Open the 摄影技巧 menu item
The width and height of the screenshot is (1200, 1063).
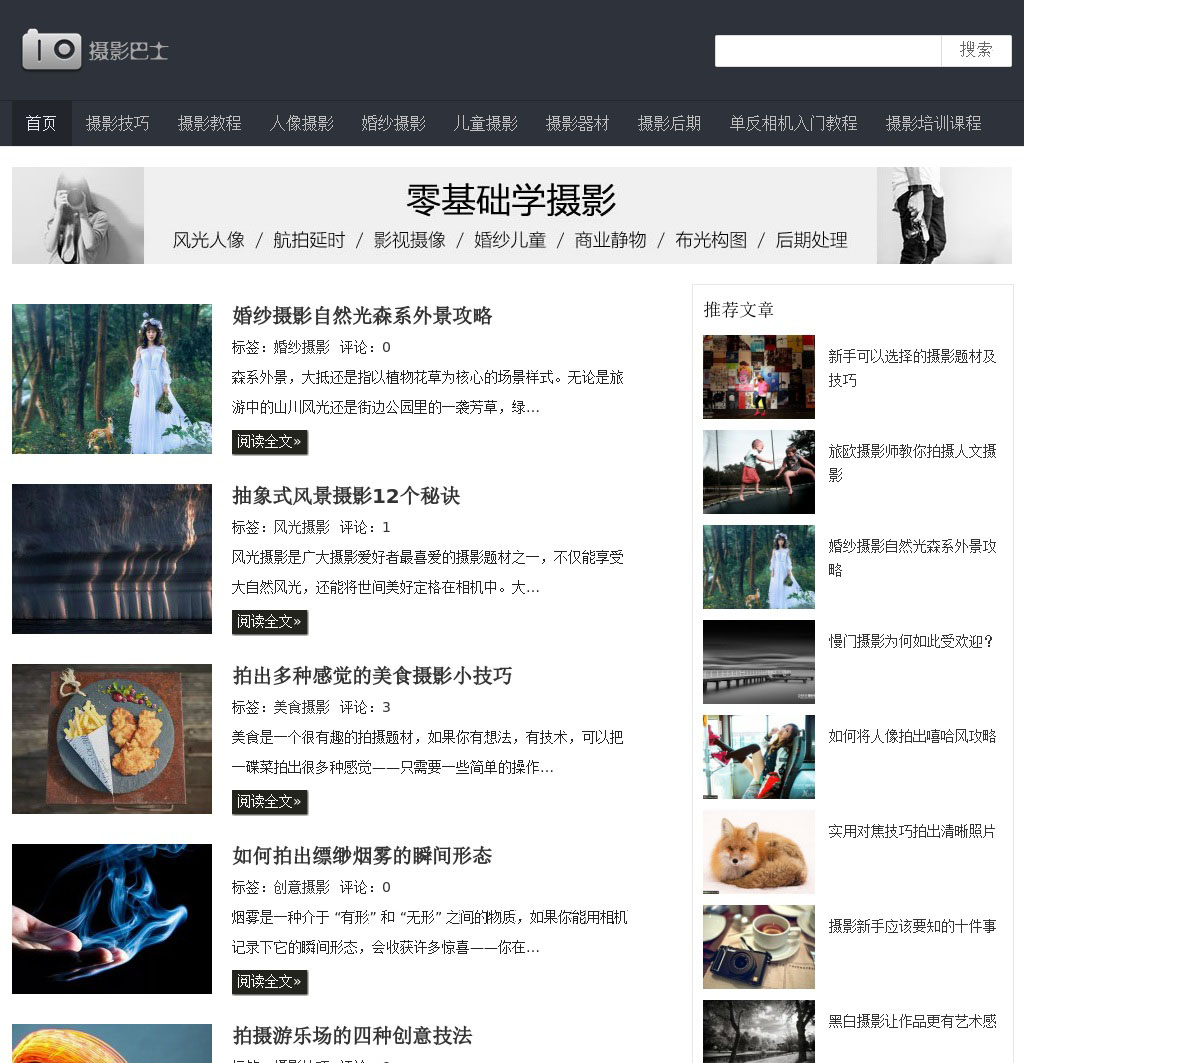117,124
